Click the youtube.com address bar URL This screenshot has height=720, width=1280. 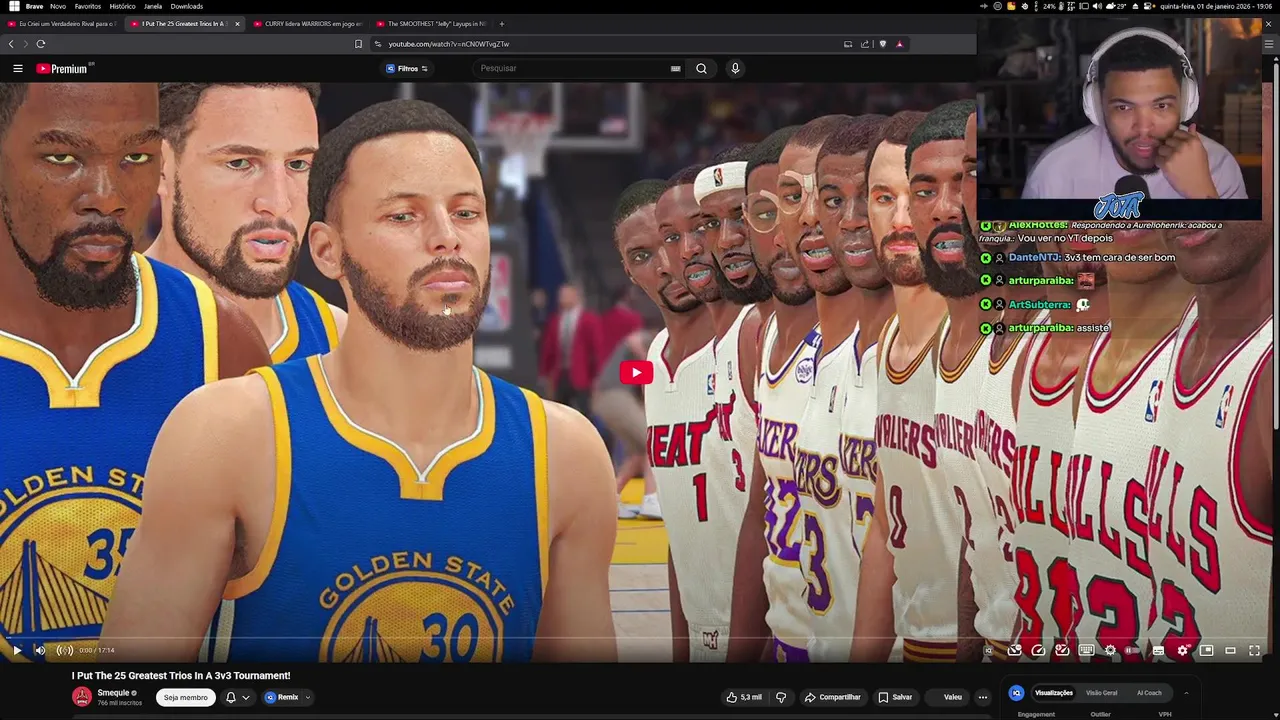(449, 44)
